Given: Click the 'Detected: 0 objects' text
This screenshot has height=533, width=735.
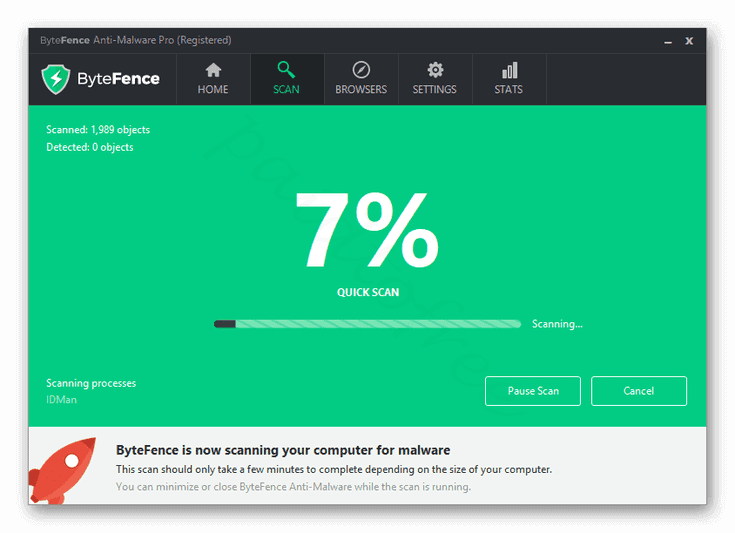Looking at the screenshot, I should pyautogui.click(x=90, y=147).
